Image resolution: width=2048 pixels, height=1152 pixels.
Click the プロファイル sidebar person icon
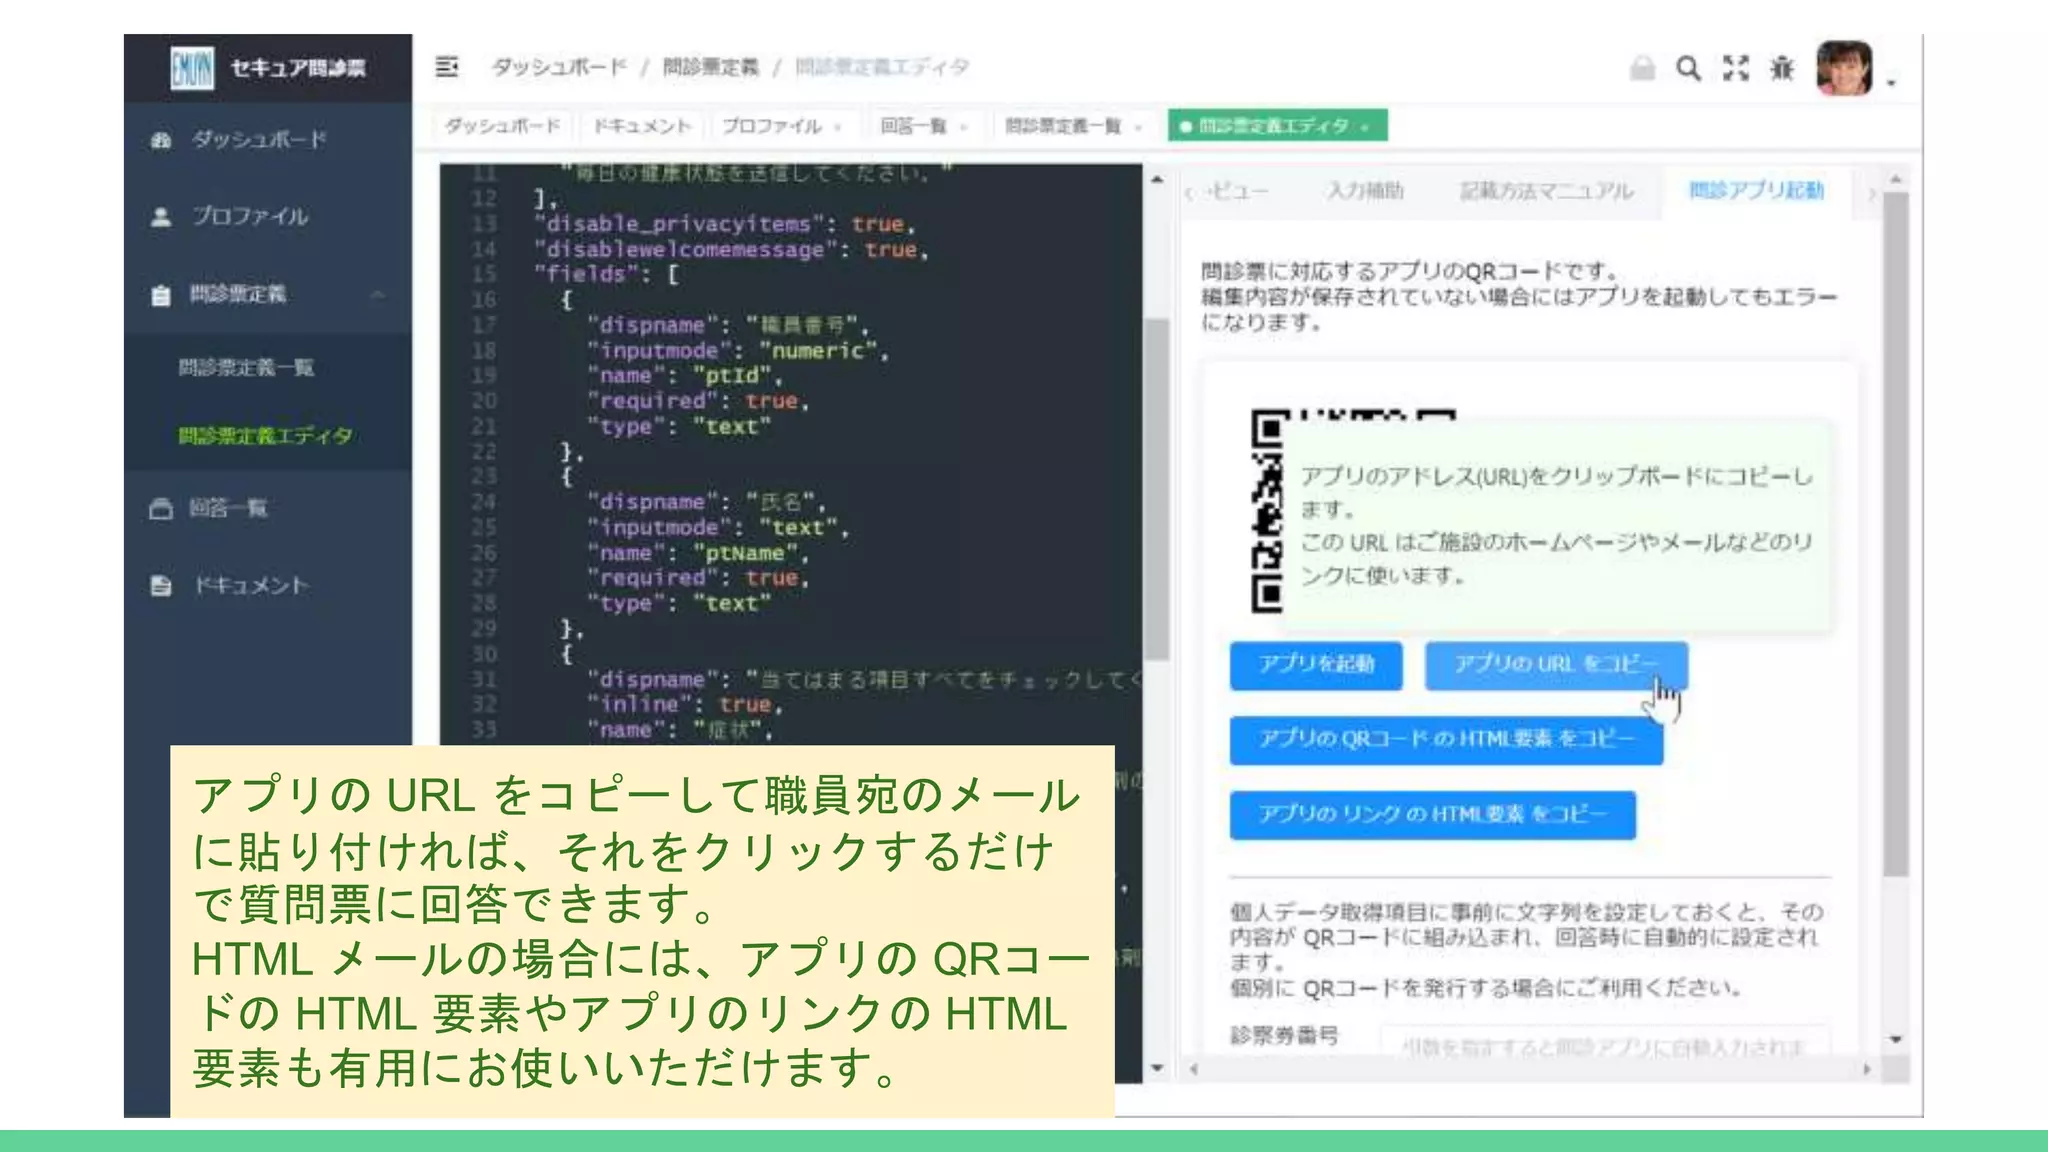pos(161,217)
